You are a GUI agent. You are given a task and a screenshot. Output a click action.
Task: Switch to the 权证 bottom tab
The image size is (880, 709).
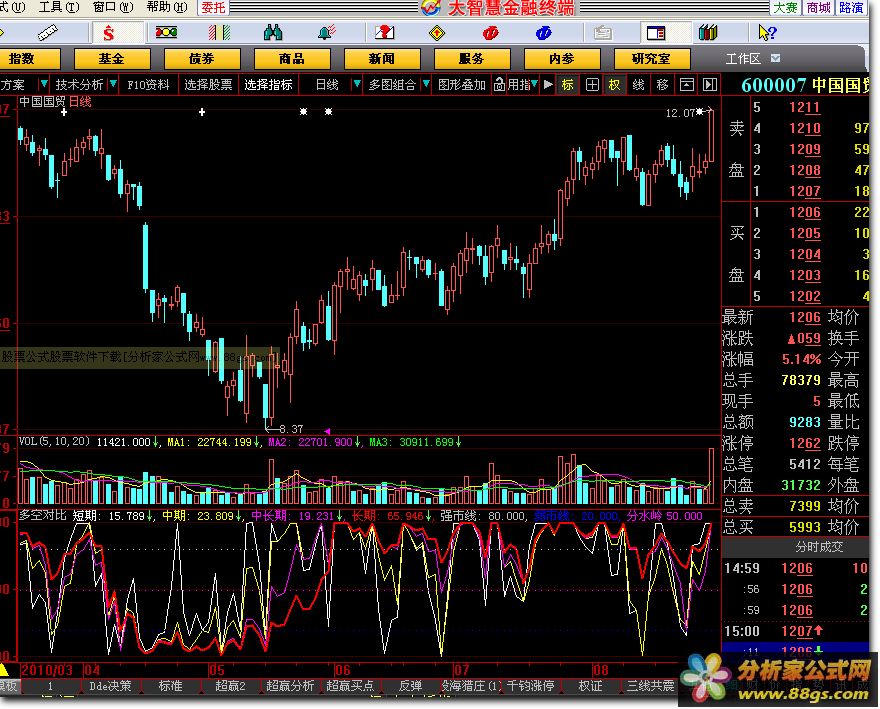[590, 685]
